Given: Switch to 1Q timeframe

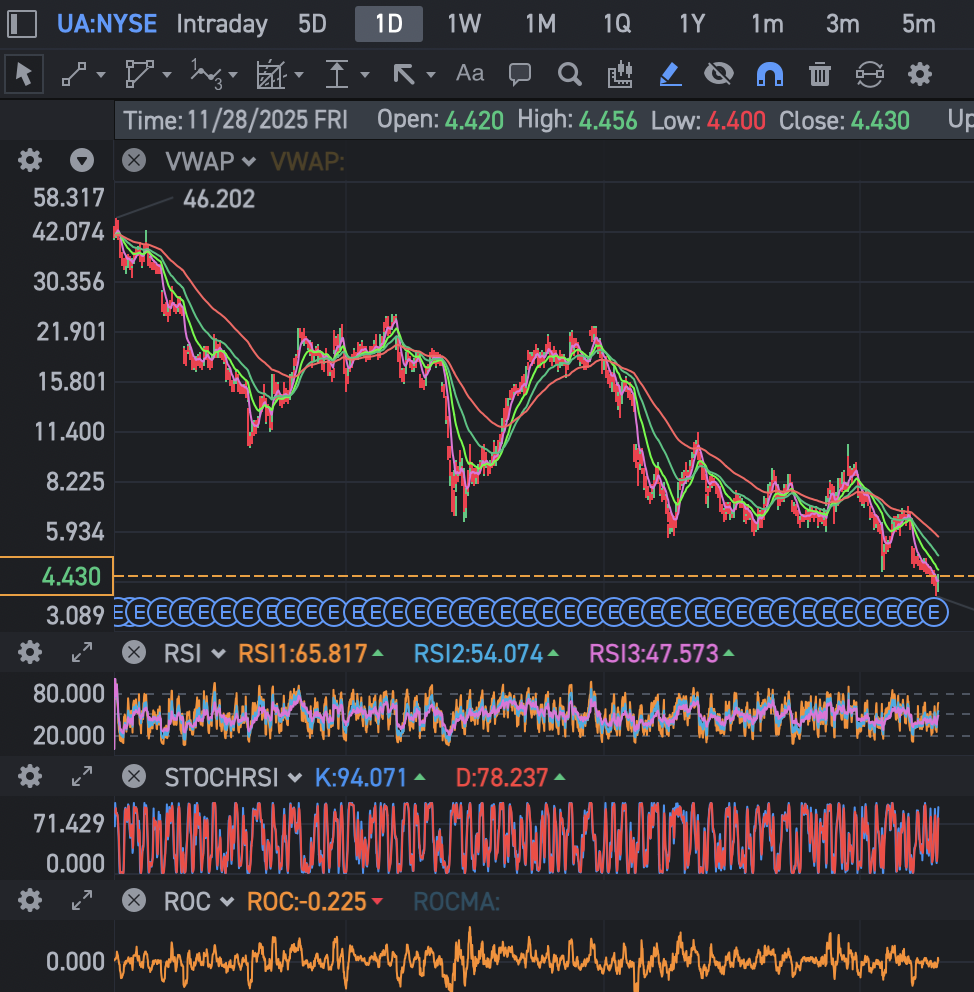Looking at the screenshot, I should coord(617,24).
